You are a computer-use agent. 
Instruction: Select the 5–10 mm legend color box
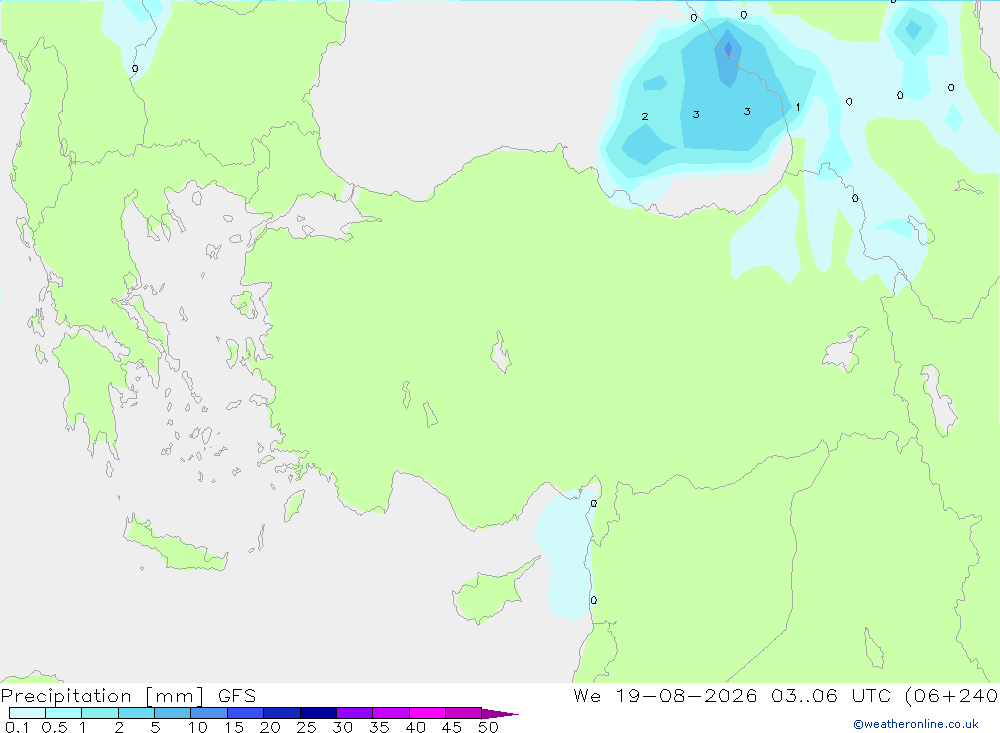pos(173,713)
